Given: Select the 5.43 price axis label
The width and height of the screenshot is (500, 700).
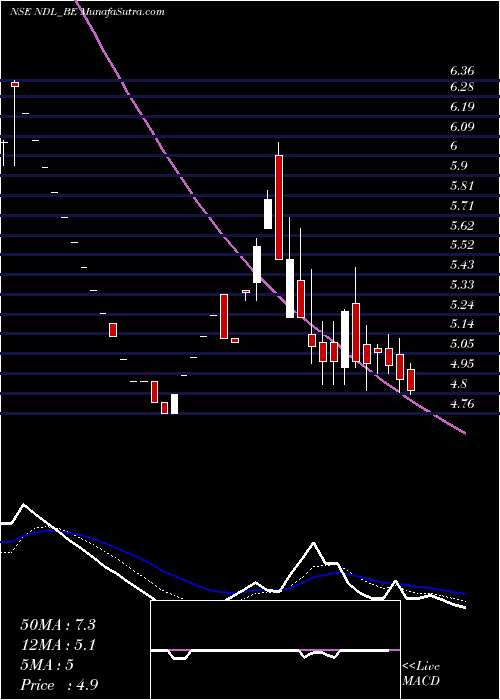Looking at the screenshot, I should pos(462,265).
